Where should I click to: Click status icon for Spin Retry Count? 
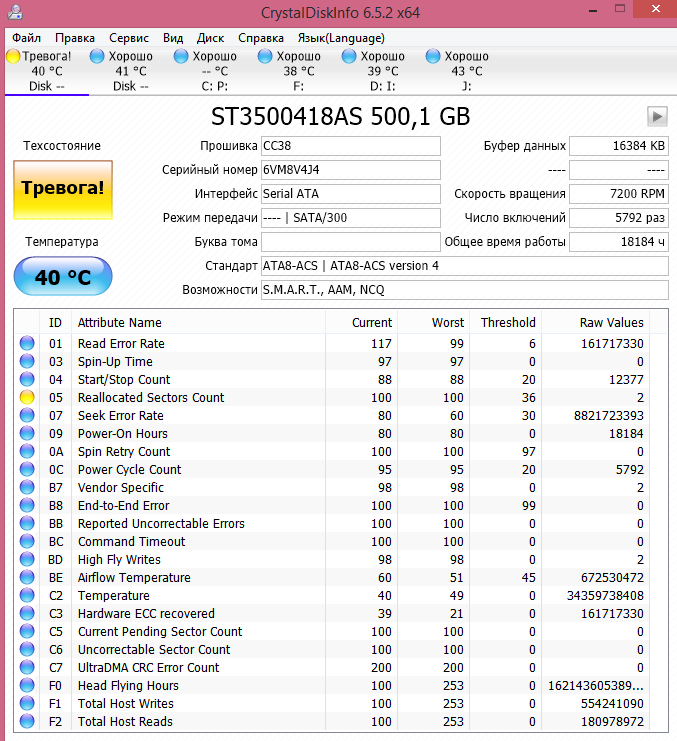[27, 451]
